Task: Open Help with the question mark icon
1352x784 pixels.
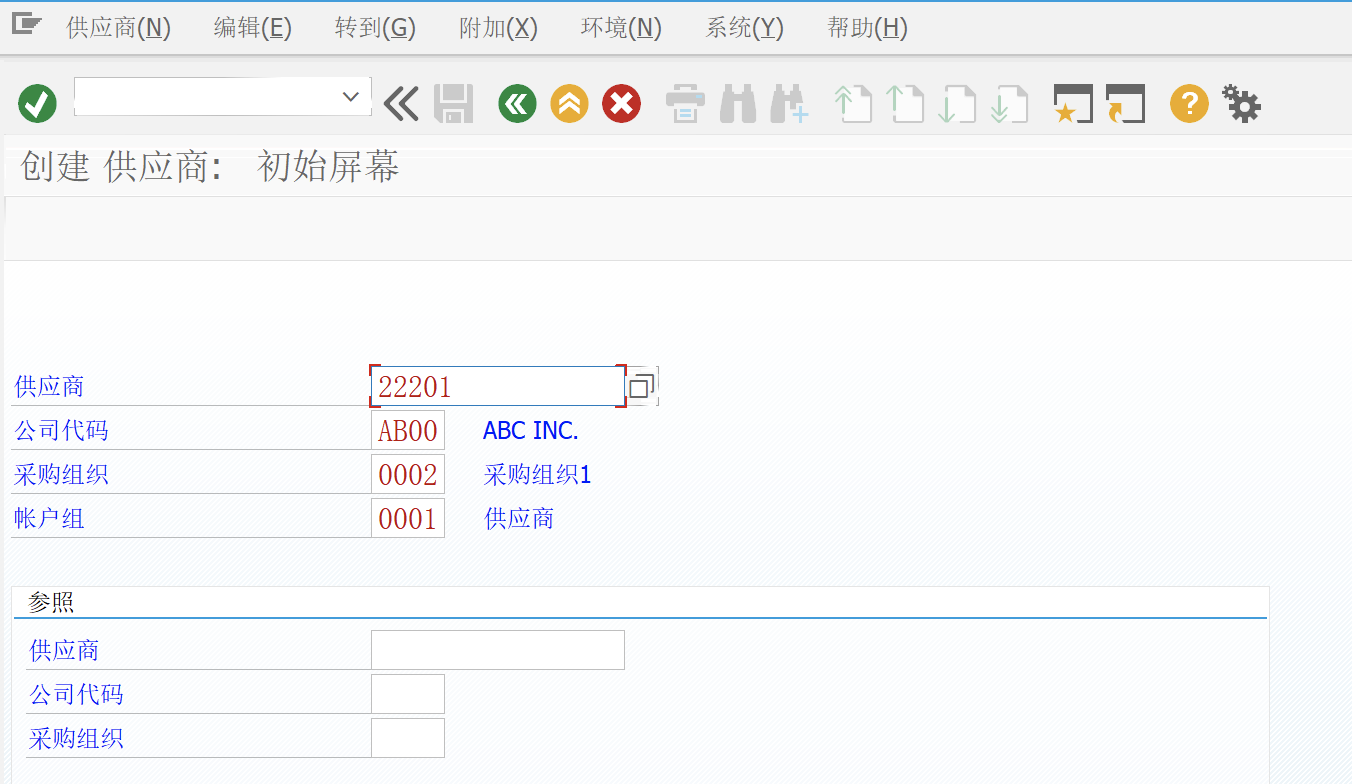Action: click(1189, 103)
